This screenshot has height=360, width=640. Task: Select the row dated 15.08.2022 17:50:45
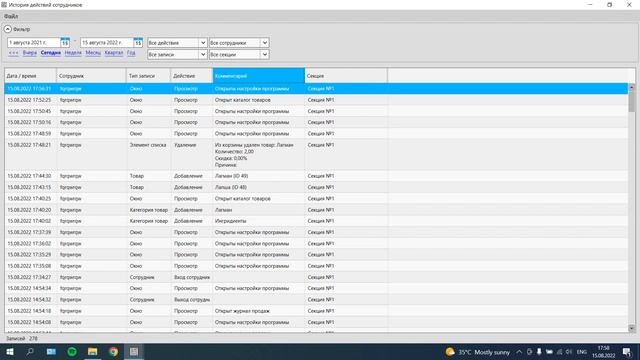316,111
